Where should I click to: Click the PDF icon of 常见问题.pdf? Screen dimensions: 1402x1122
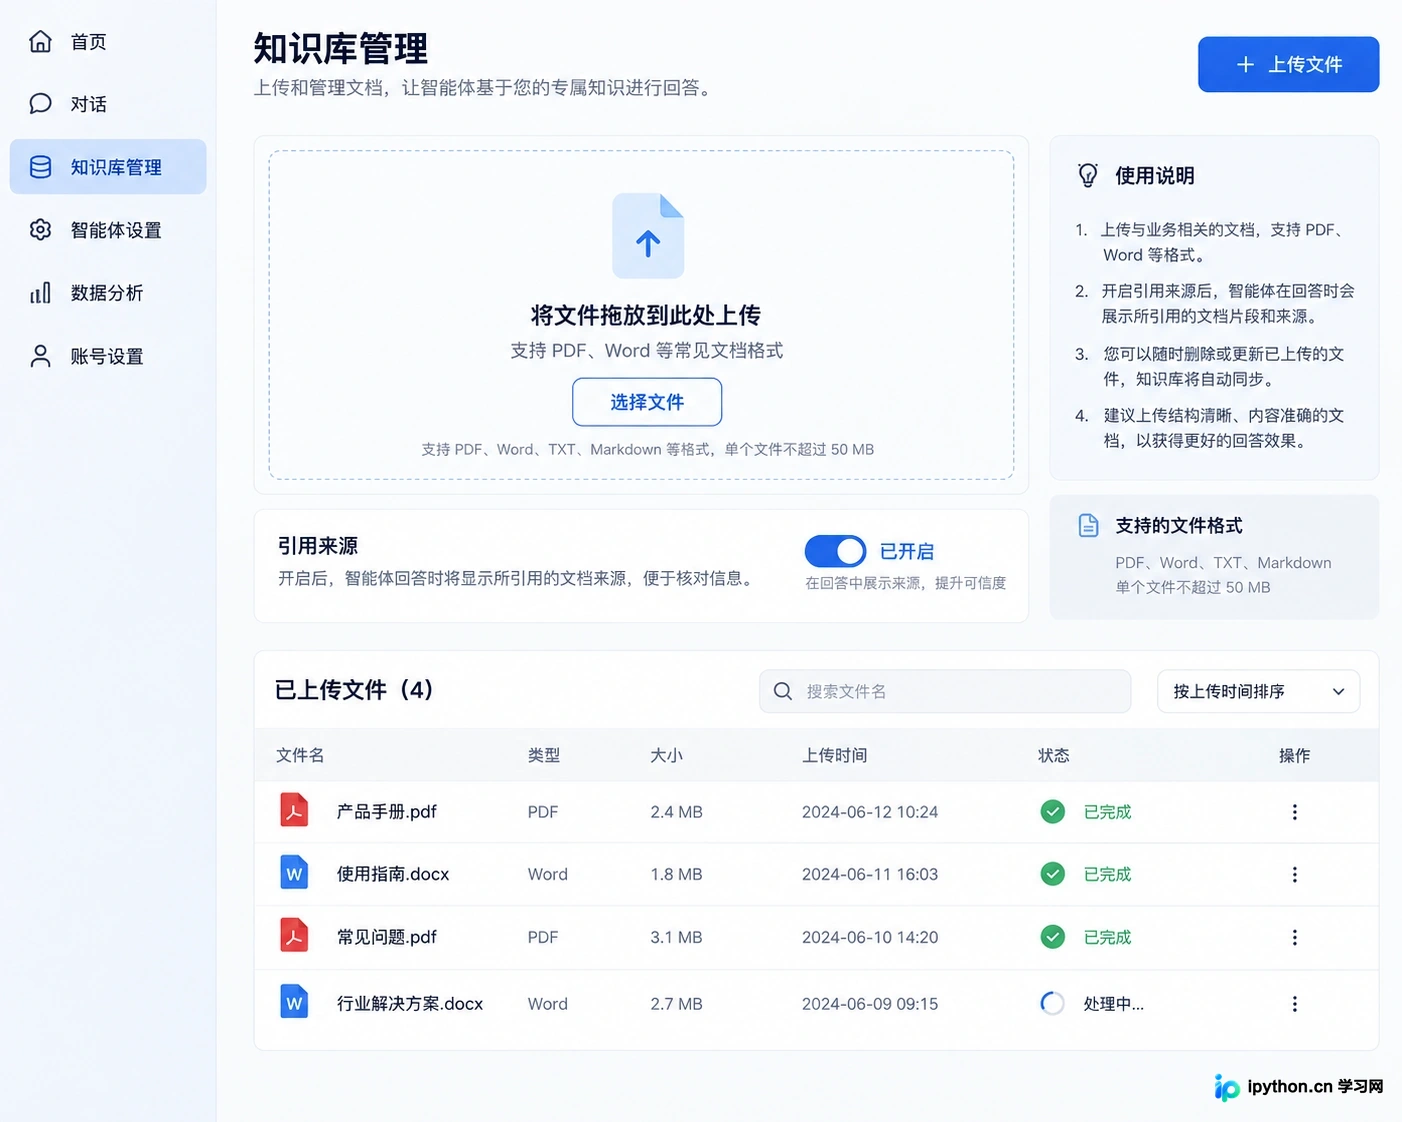294,936
